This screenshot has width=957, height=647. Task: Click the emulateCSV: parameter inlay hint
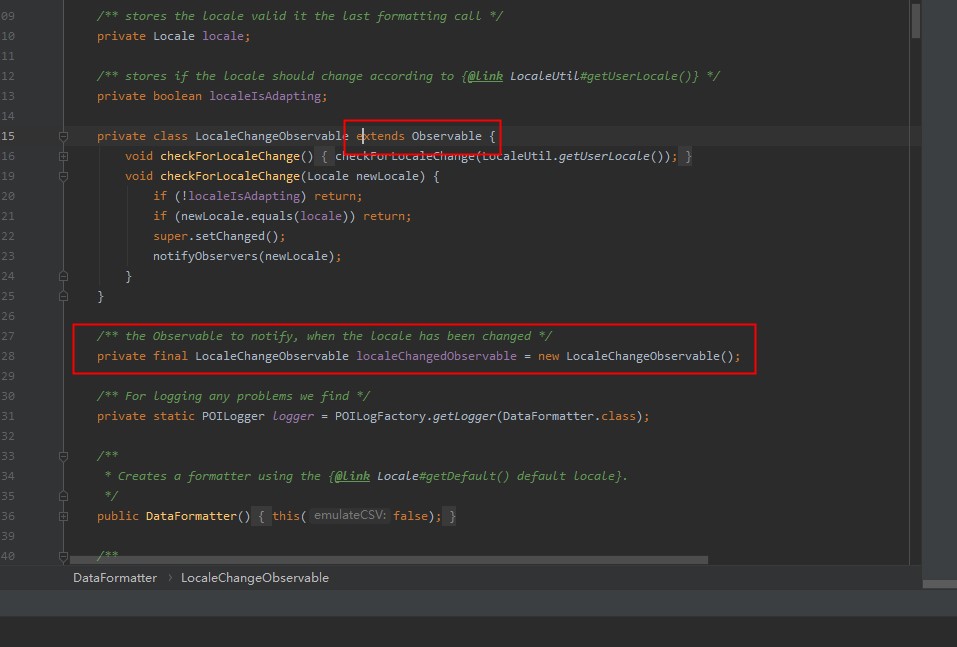(349, 516)
